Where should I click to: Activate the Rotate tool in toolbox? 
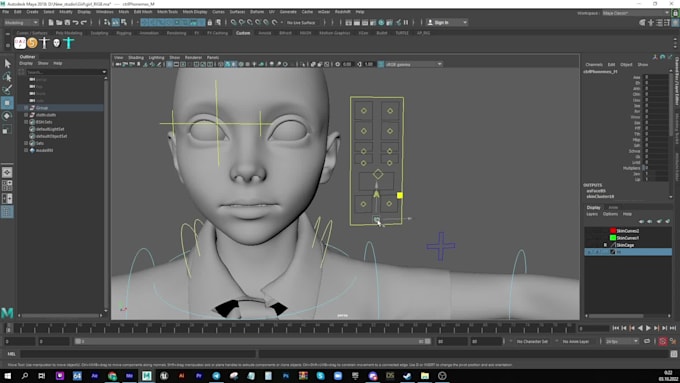[7, 116]
